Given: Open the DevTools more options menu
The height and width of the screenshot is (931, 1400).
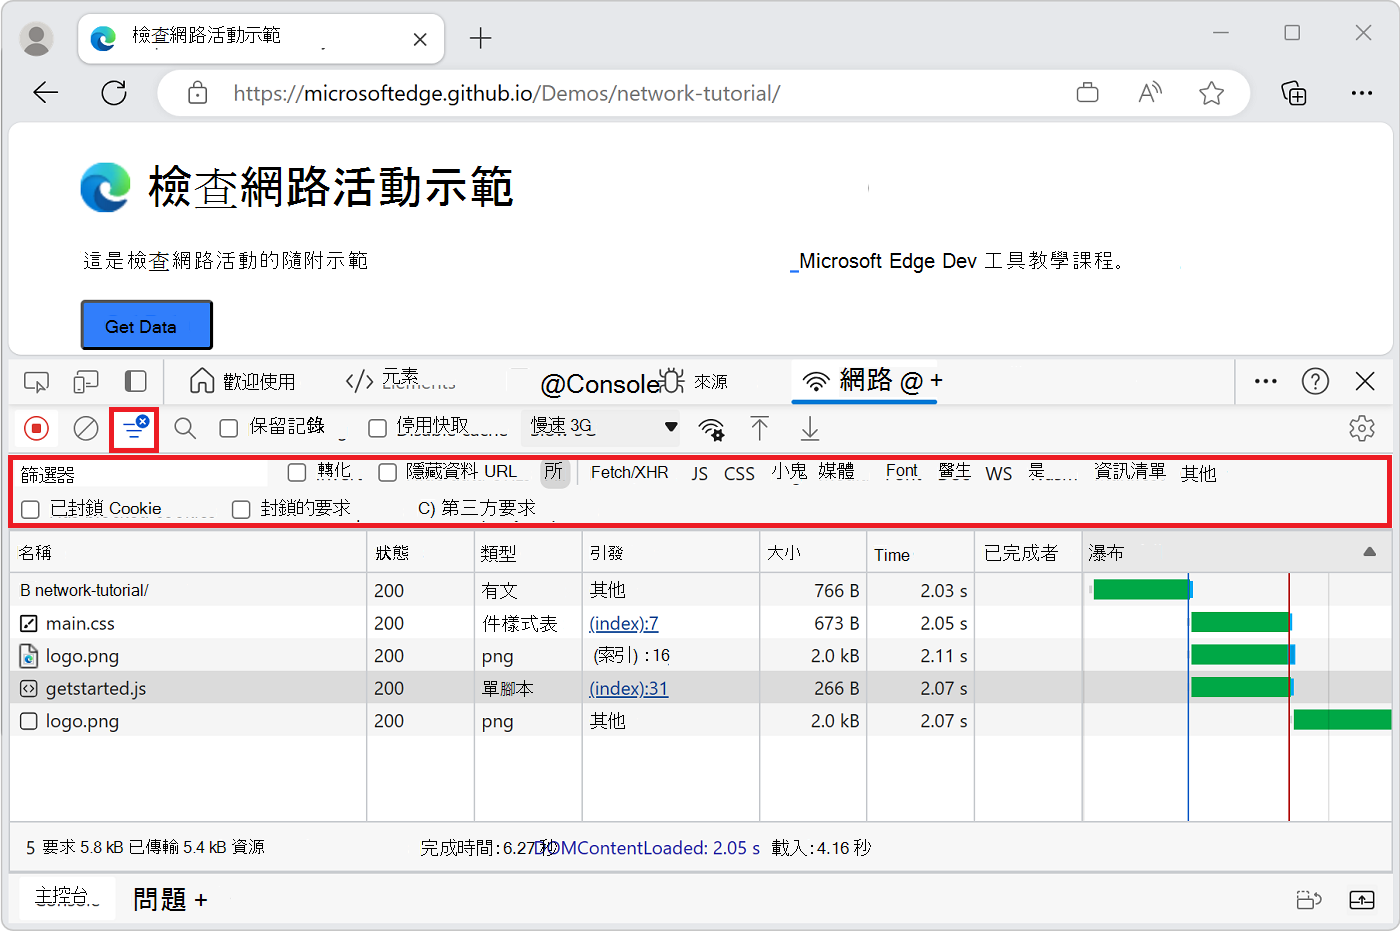Looking at the screenshot, I should (1265, 381).
